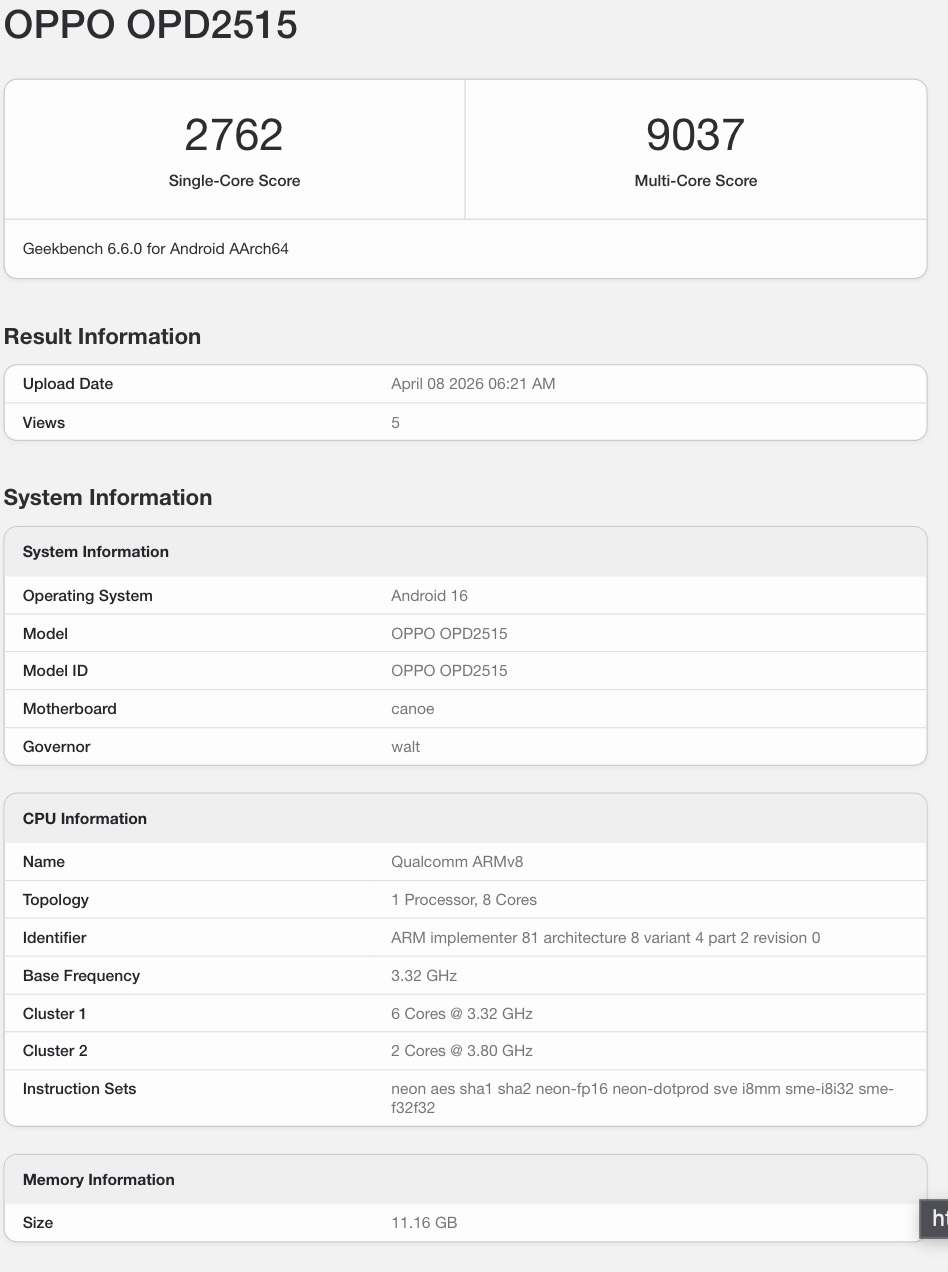The height and width of the screenshot is (1272, 948).
Task: Click the upload date April 08 2026 value
Action: pos(473,384)
